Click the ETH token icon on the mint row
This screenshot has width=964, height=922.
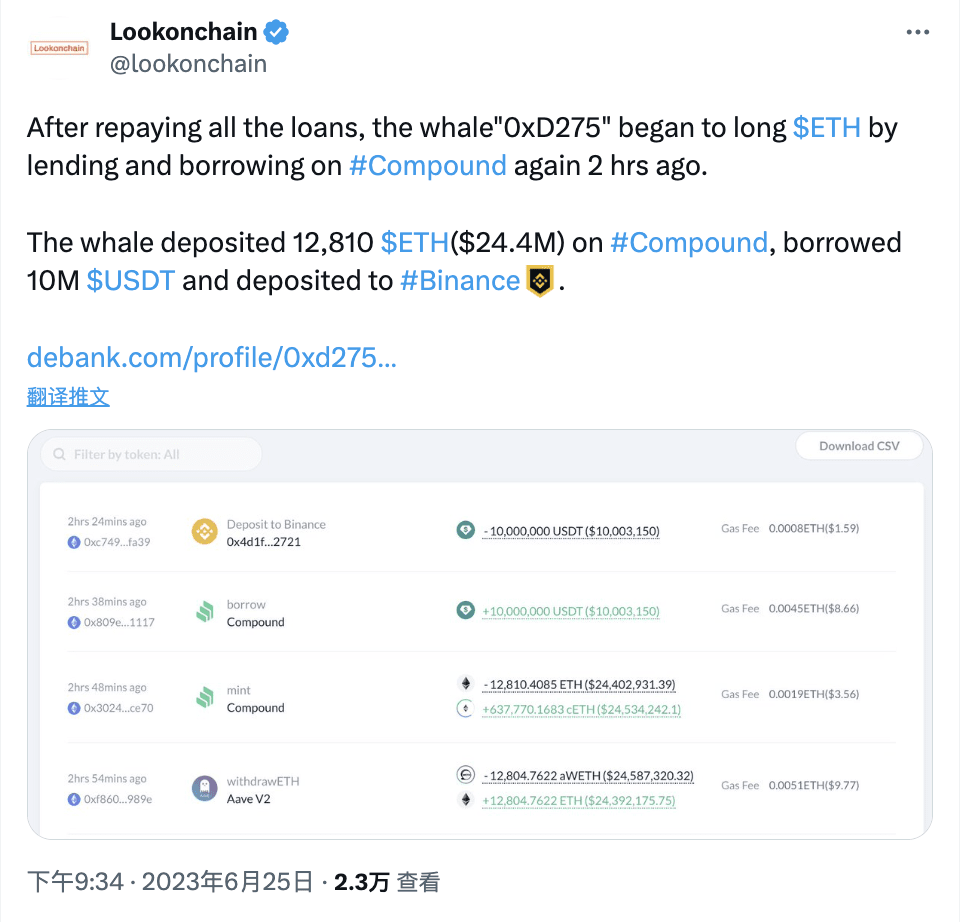tap(465, 683)
